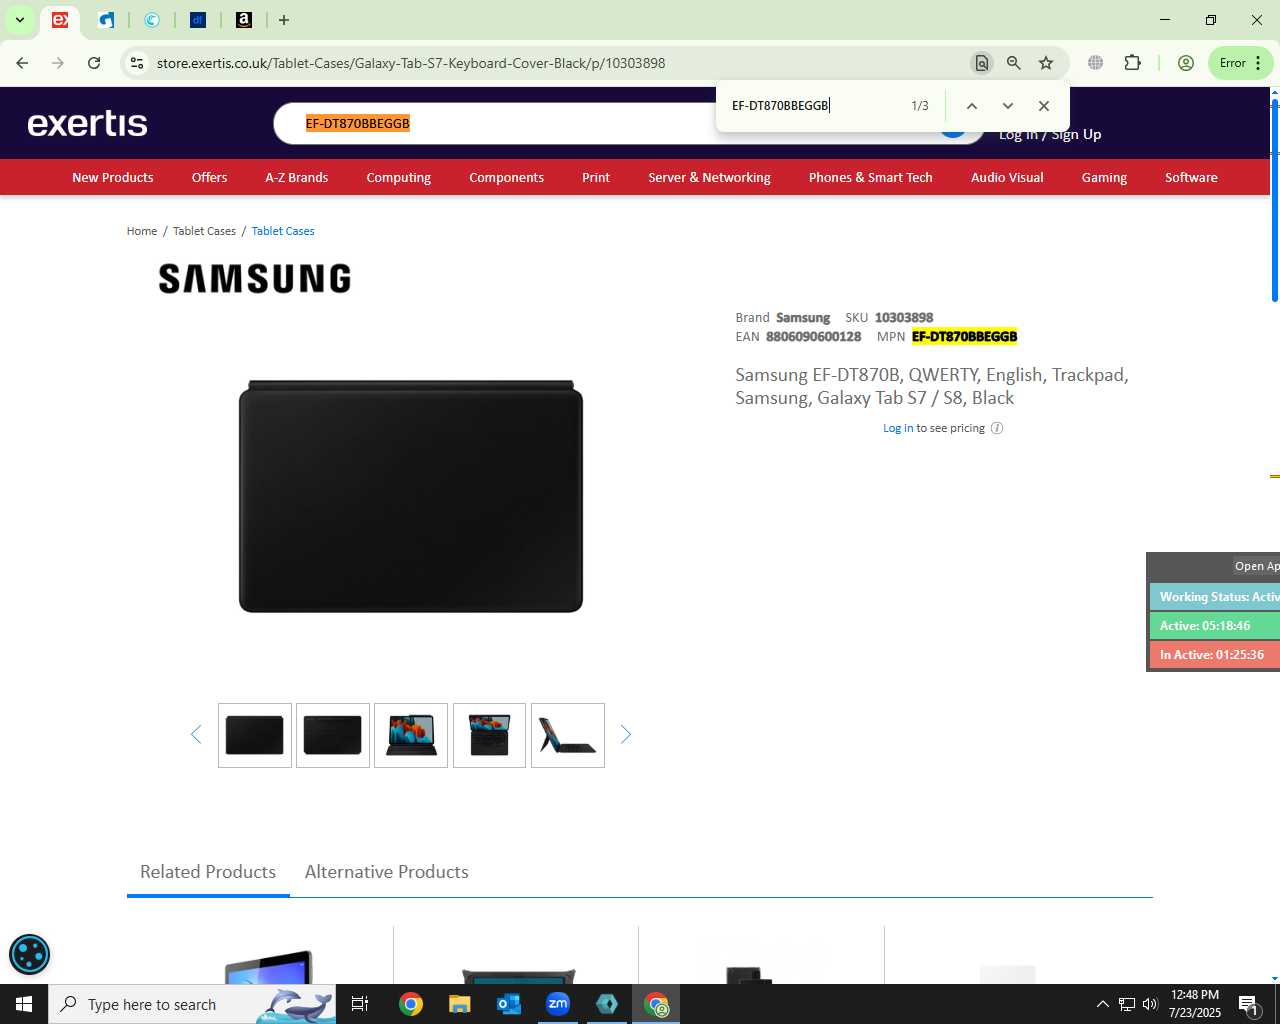This screenshot has height=1024, width=1280.
Task: Switch to the Amazon tab
Action: click(244, 20)
